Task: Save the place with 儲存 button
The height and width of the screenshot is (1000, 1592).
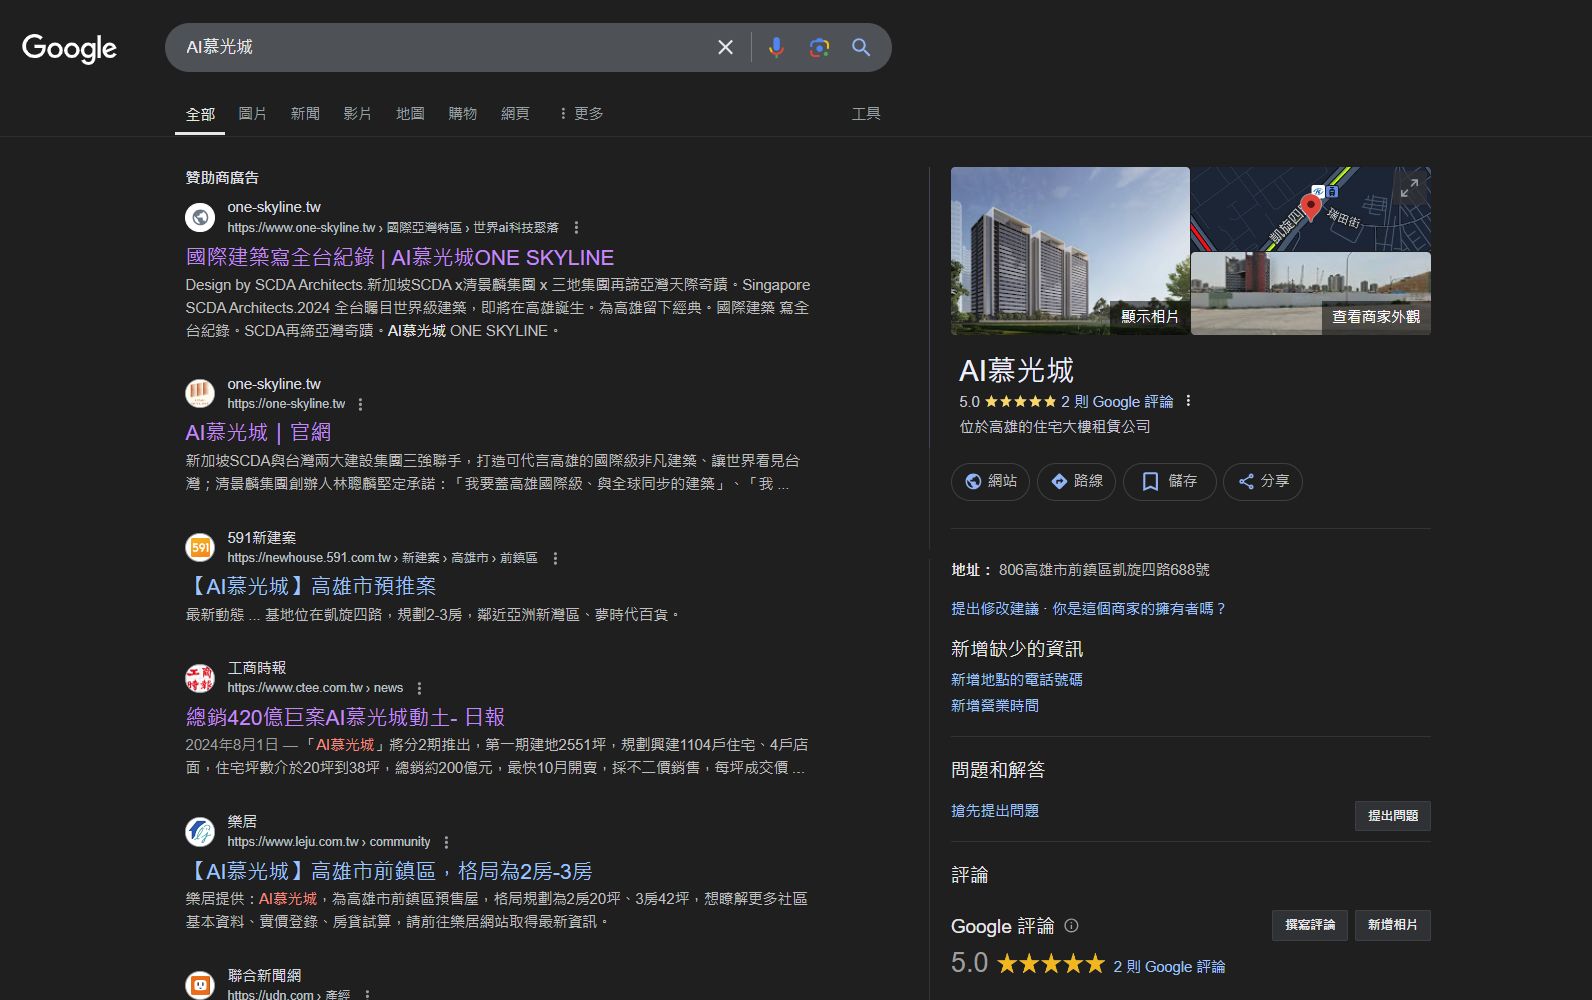Action: (1169, 482)
